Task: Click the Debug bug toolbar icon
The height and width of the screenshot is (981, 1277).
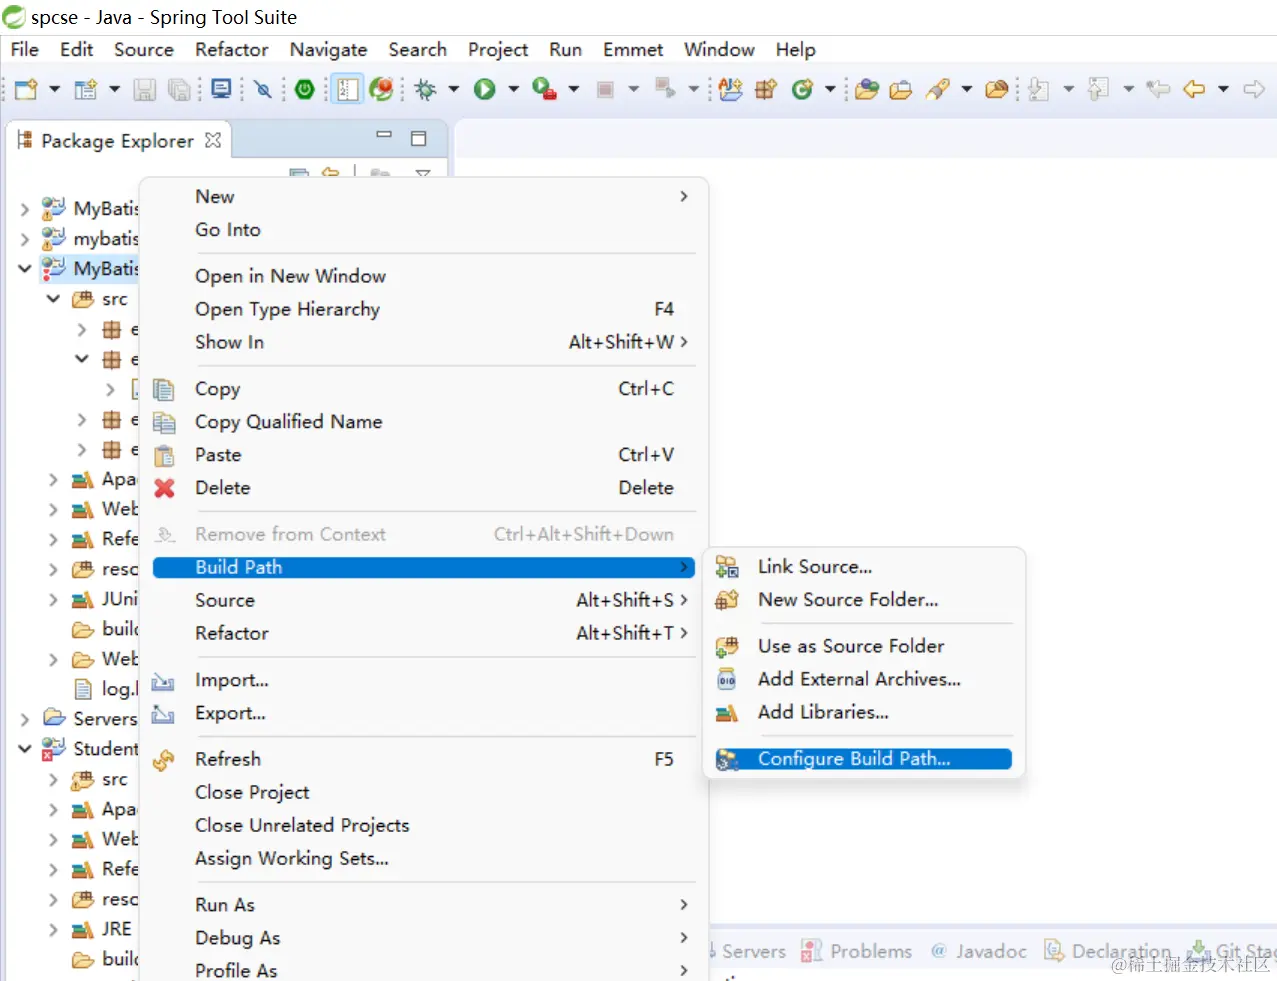Action: pos(426,89)
